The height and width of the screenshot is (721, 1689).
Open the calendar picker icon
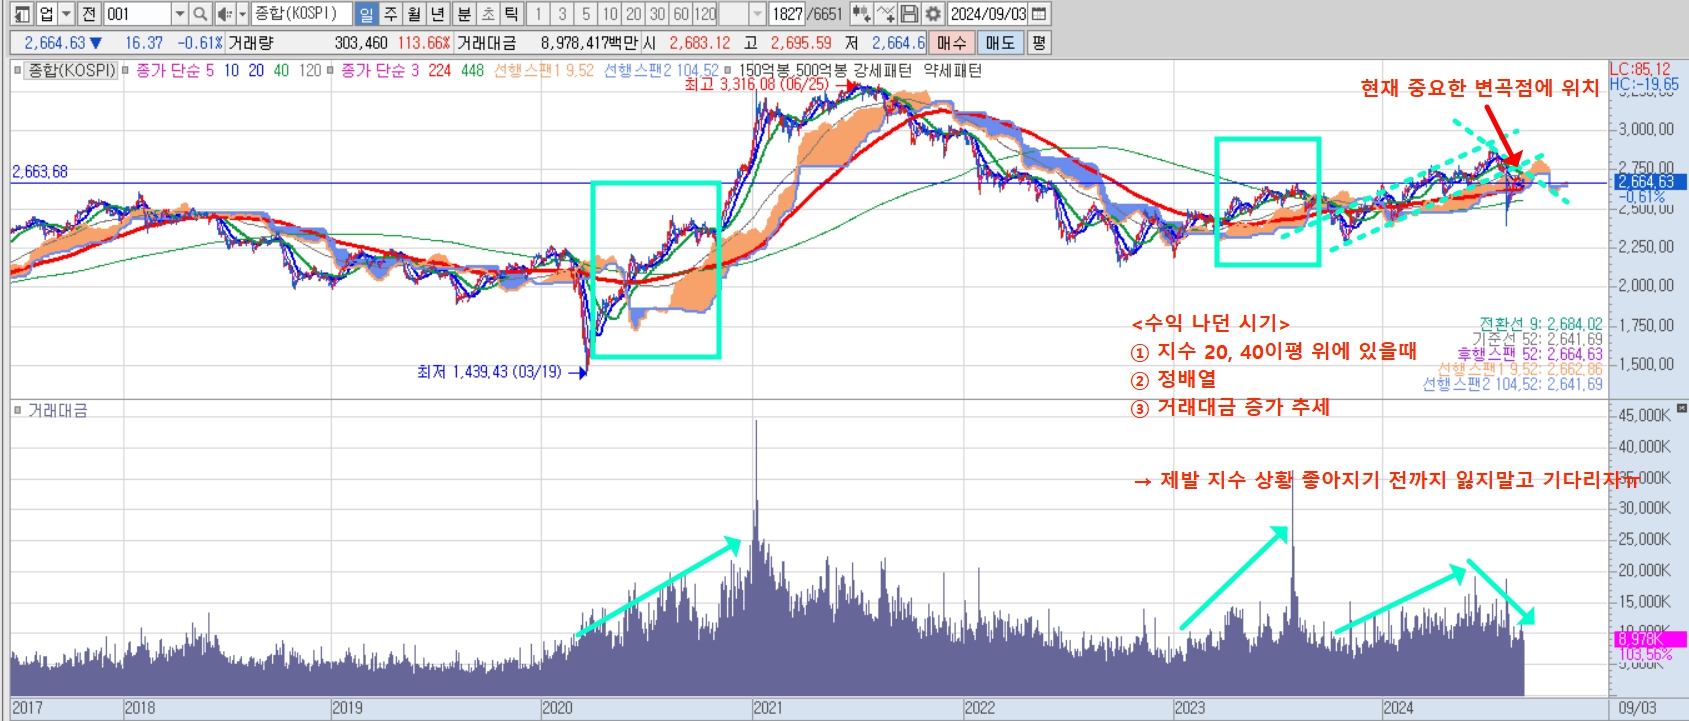click(x=1039, y=14)
